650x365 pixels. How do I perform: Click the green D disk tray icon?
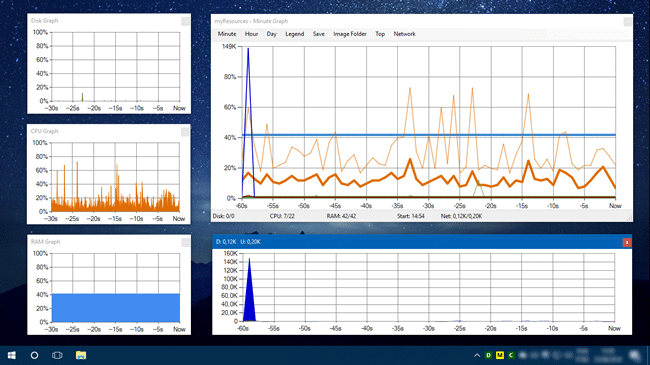[488, 355]
